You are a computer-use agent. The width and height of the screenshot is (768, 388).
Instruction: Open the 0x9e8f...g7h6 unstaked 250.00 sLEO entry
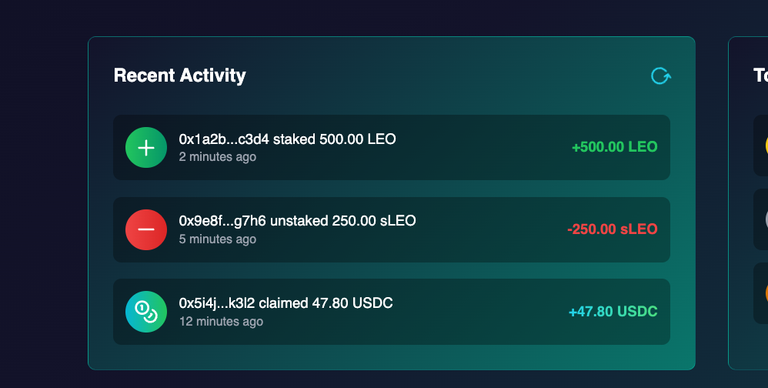[x=391, y=230]
